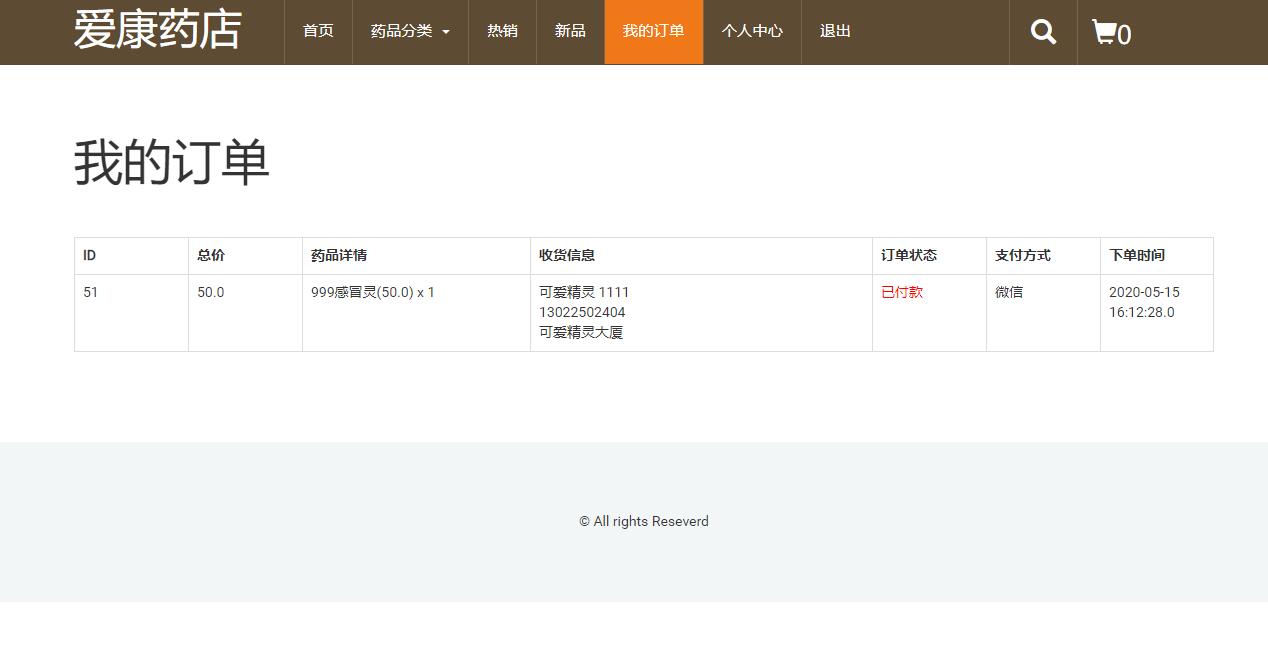The height and width of the screenshot is (664, 1268).
Task: Click the 已付款 order status text
Action: point(901,292)
